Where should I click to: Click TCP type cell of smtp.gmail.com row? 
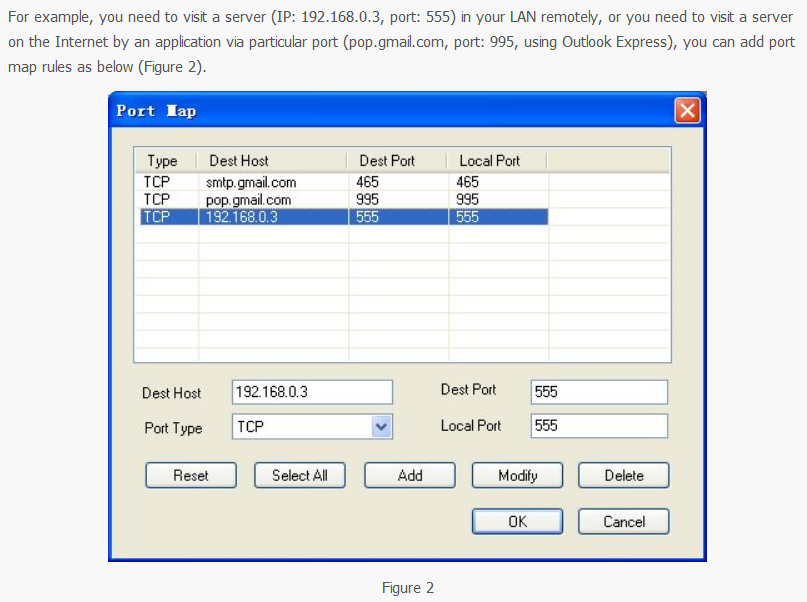pyautogui.click(x=156, y=182)
